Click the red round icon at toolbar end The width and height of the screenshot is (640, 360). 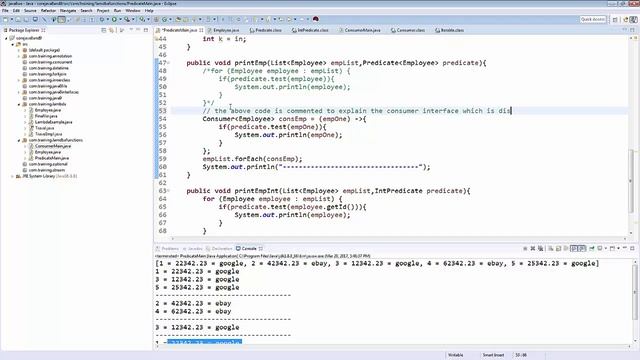[x=316, y=19]
